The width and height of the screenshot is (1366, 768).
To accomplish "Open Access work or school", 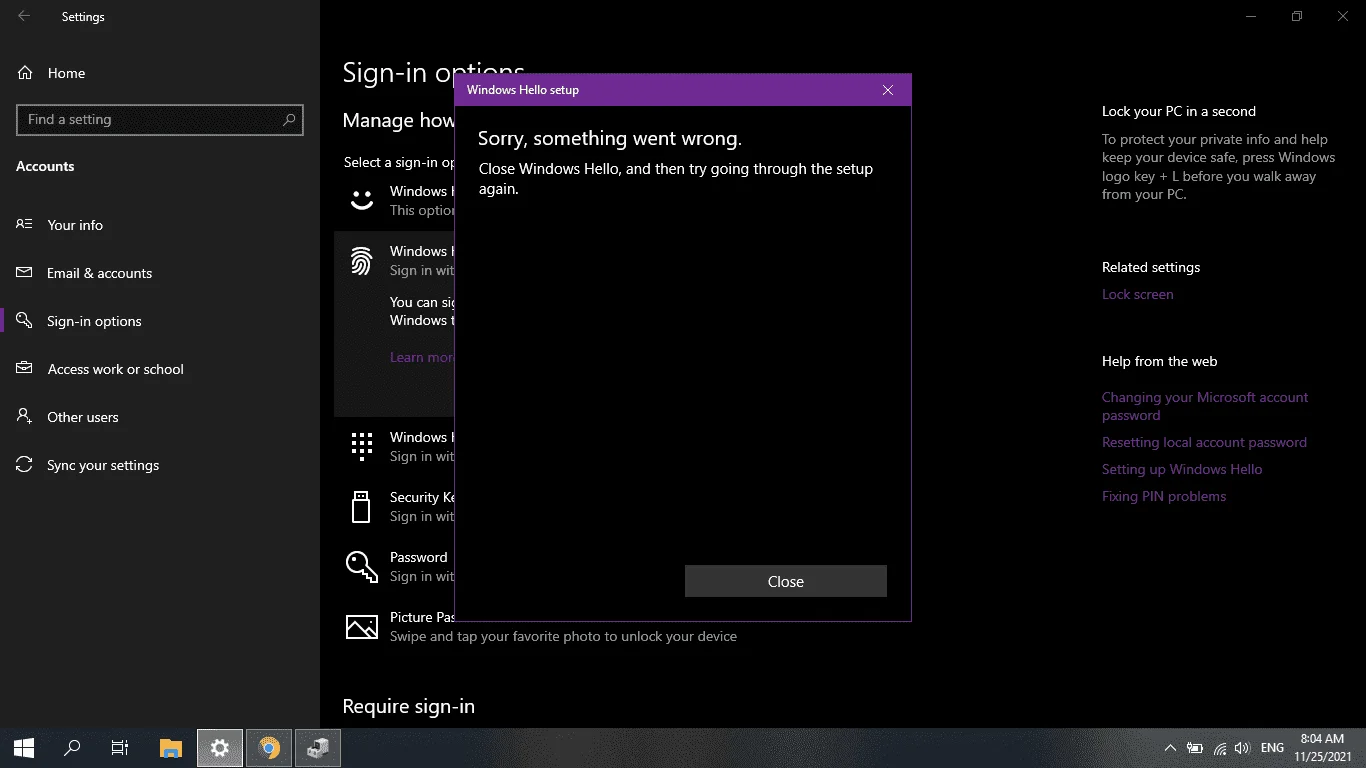I will (x=160, y=369).
